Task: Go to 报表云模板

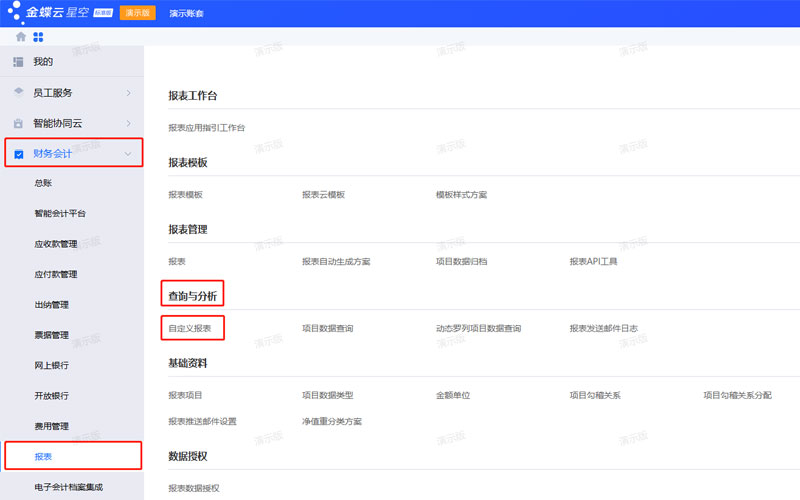Action: point(323,195)
